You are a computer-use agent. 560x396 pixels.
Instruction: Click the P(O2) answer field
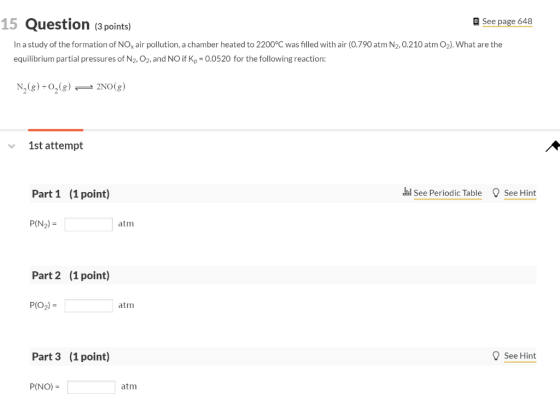tap(89, 306)
